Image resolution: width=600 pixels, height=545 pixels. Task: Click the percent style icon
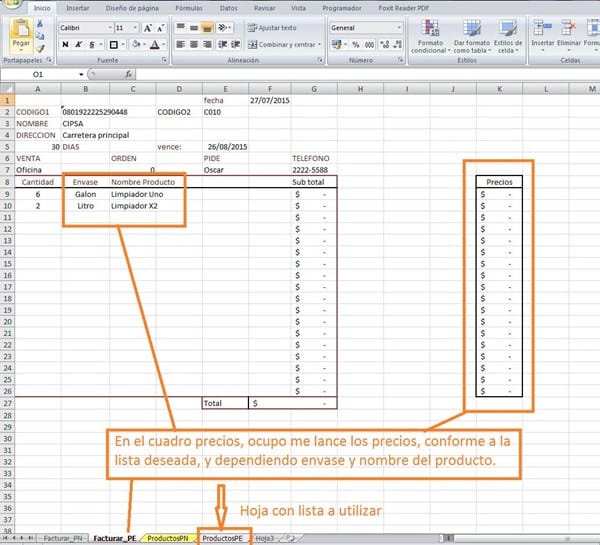click(x=355, y=45)
